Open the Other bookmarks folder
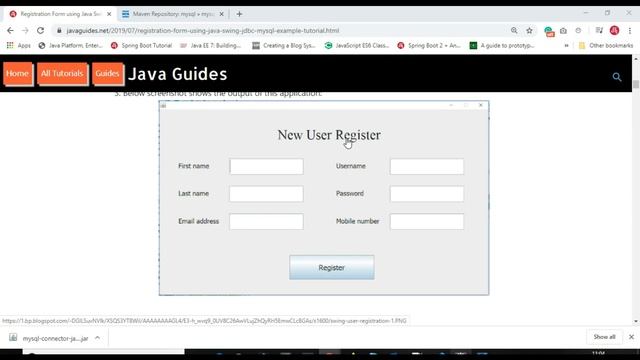Image resolution: width=640 pixels, height=360 pixels. coord(606,46)
